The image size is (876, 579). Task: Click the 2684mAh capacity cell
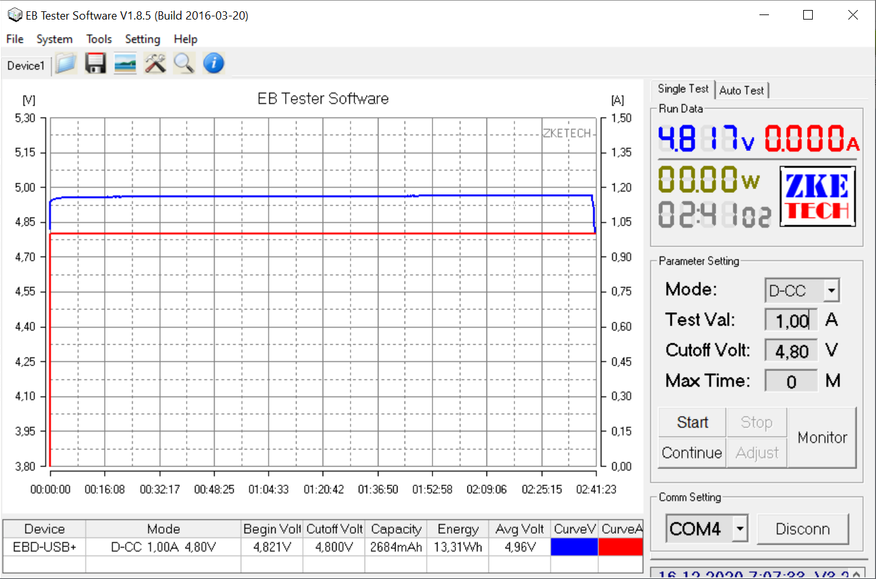396,547
